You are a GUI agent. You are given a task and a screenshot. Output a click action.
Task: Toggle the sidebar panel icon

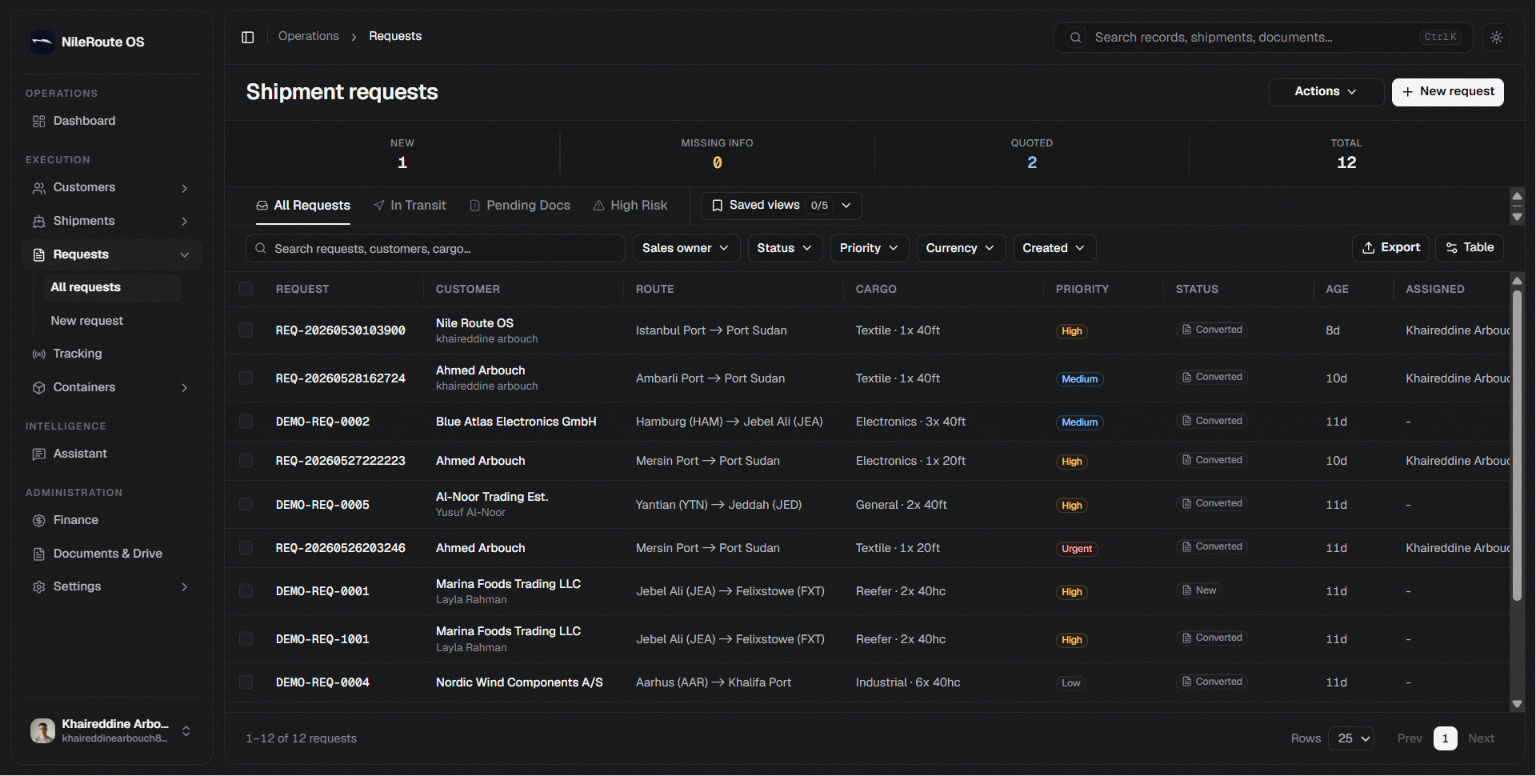click(248, 37)
